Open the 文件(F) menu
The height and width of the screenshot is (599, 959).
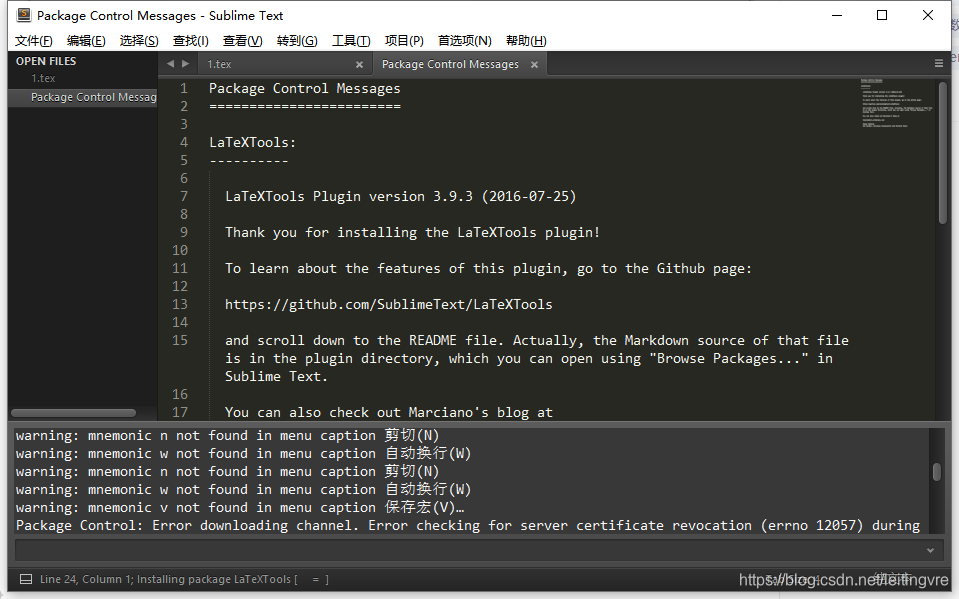click(34, 41)
